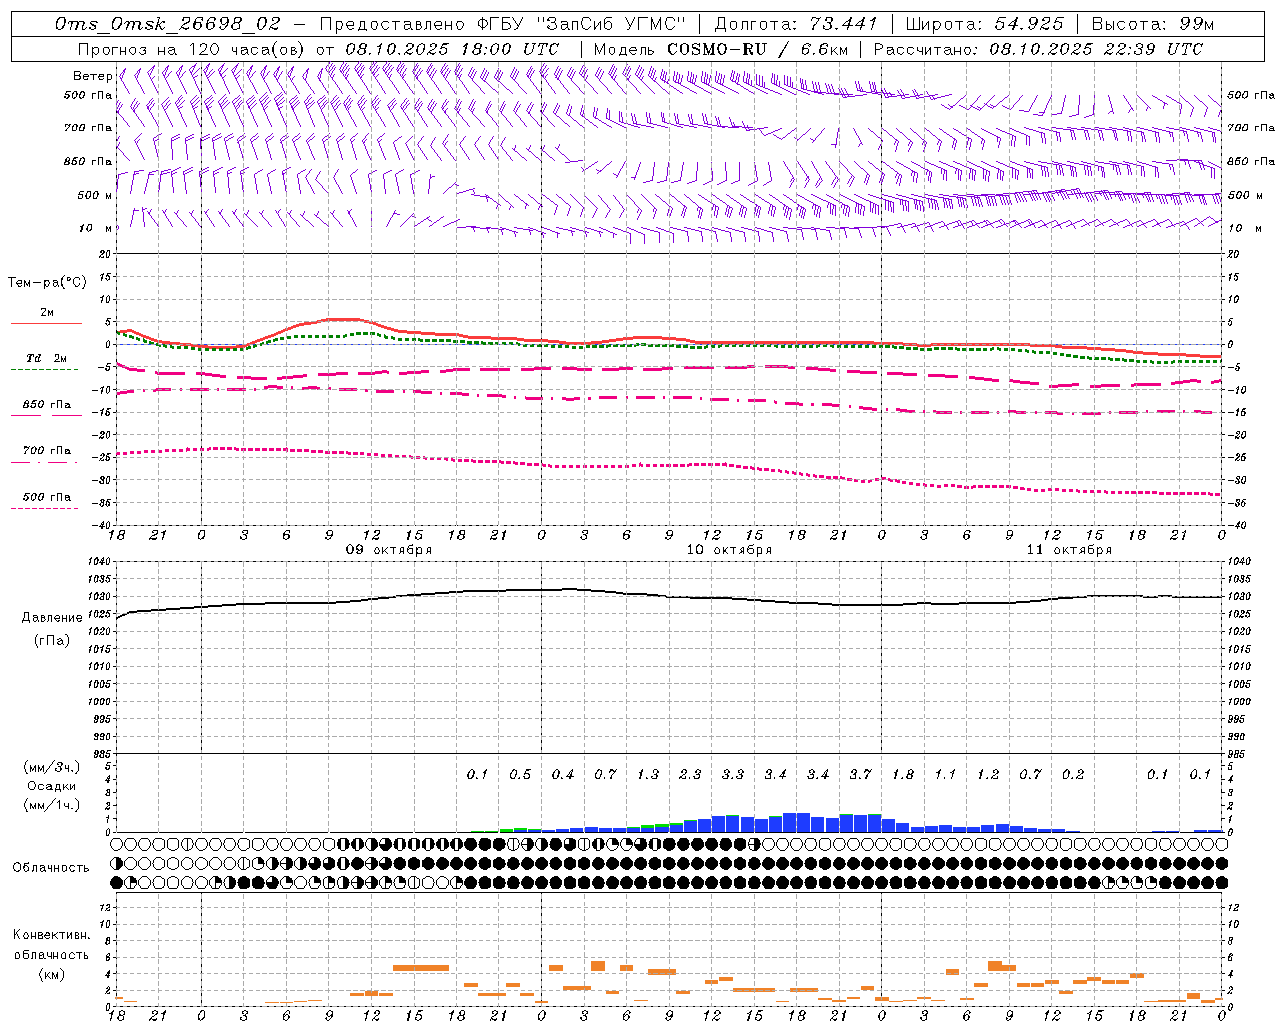
Task: Click the computed time 08.10.2025 22:39 UTC
Action: coord(1096,49)
